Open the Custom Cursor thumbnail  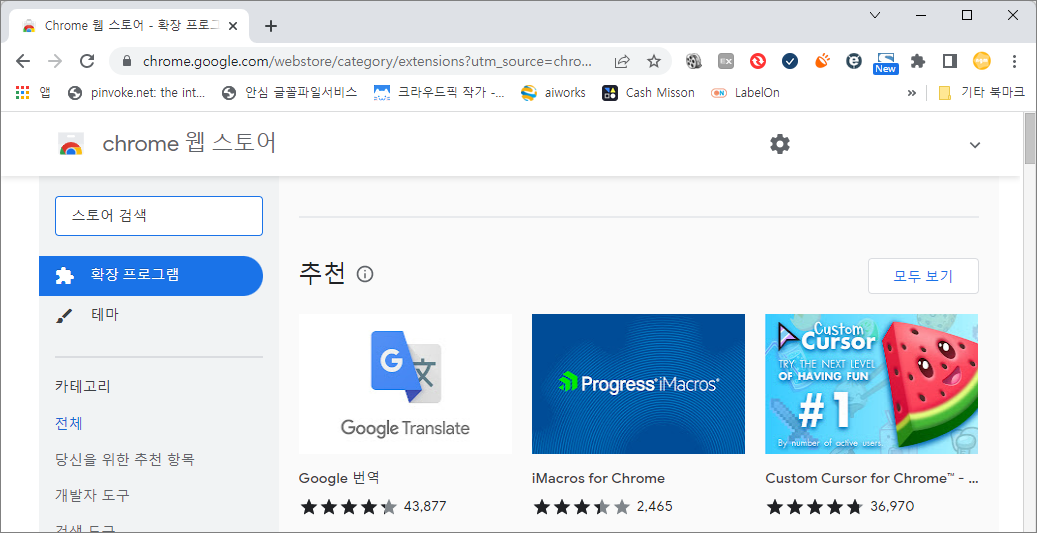[x=872, y=384]
